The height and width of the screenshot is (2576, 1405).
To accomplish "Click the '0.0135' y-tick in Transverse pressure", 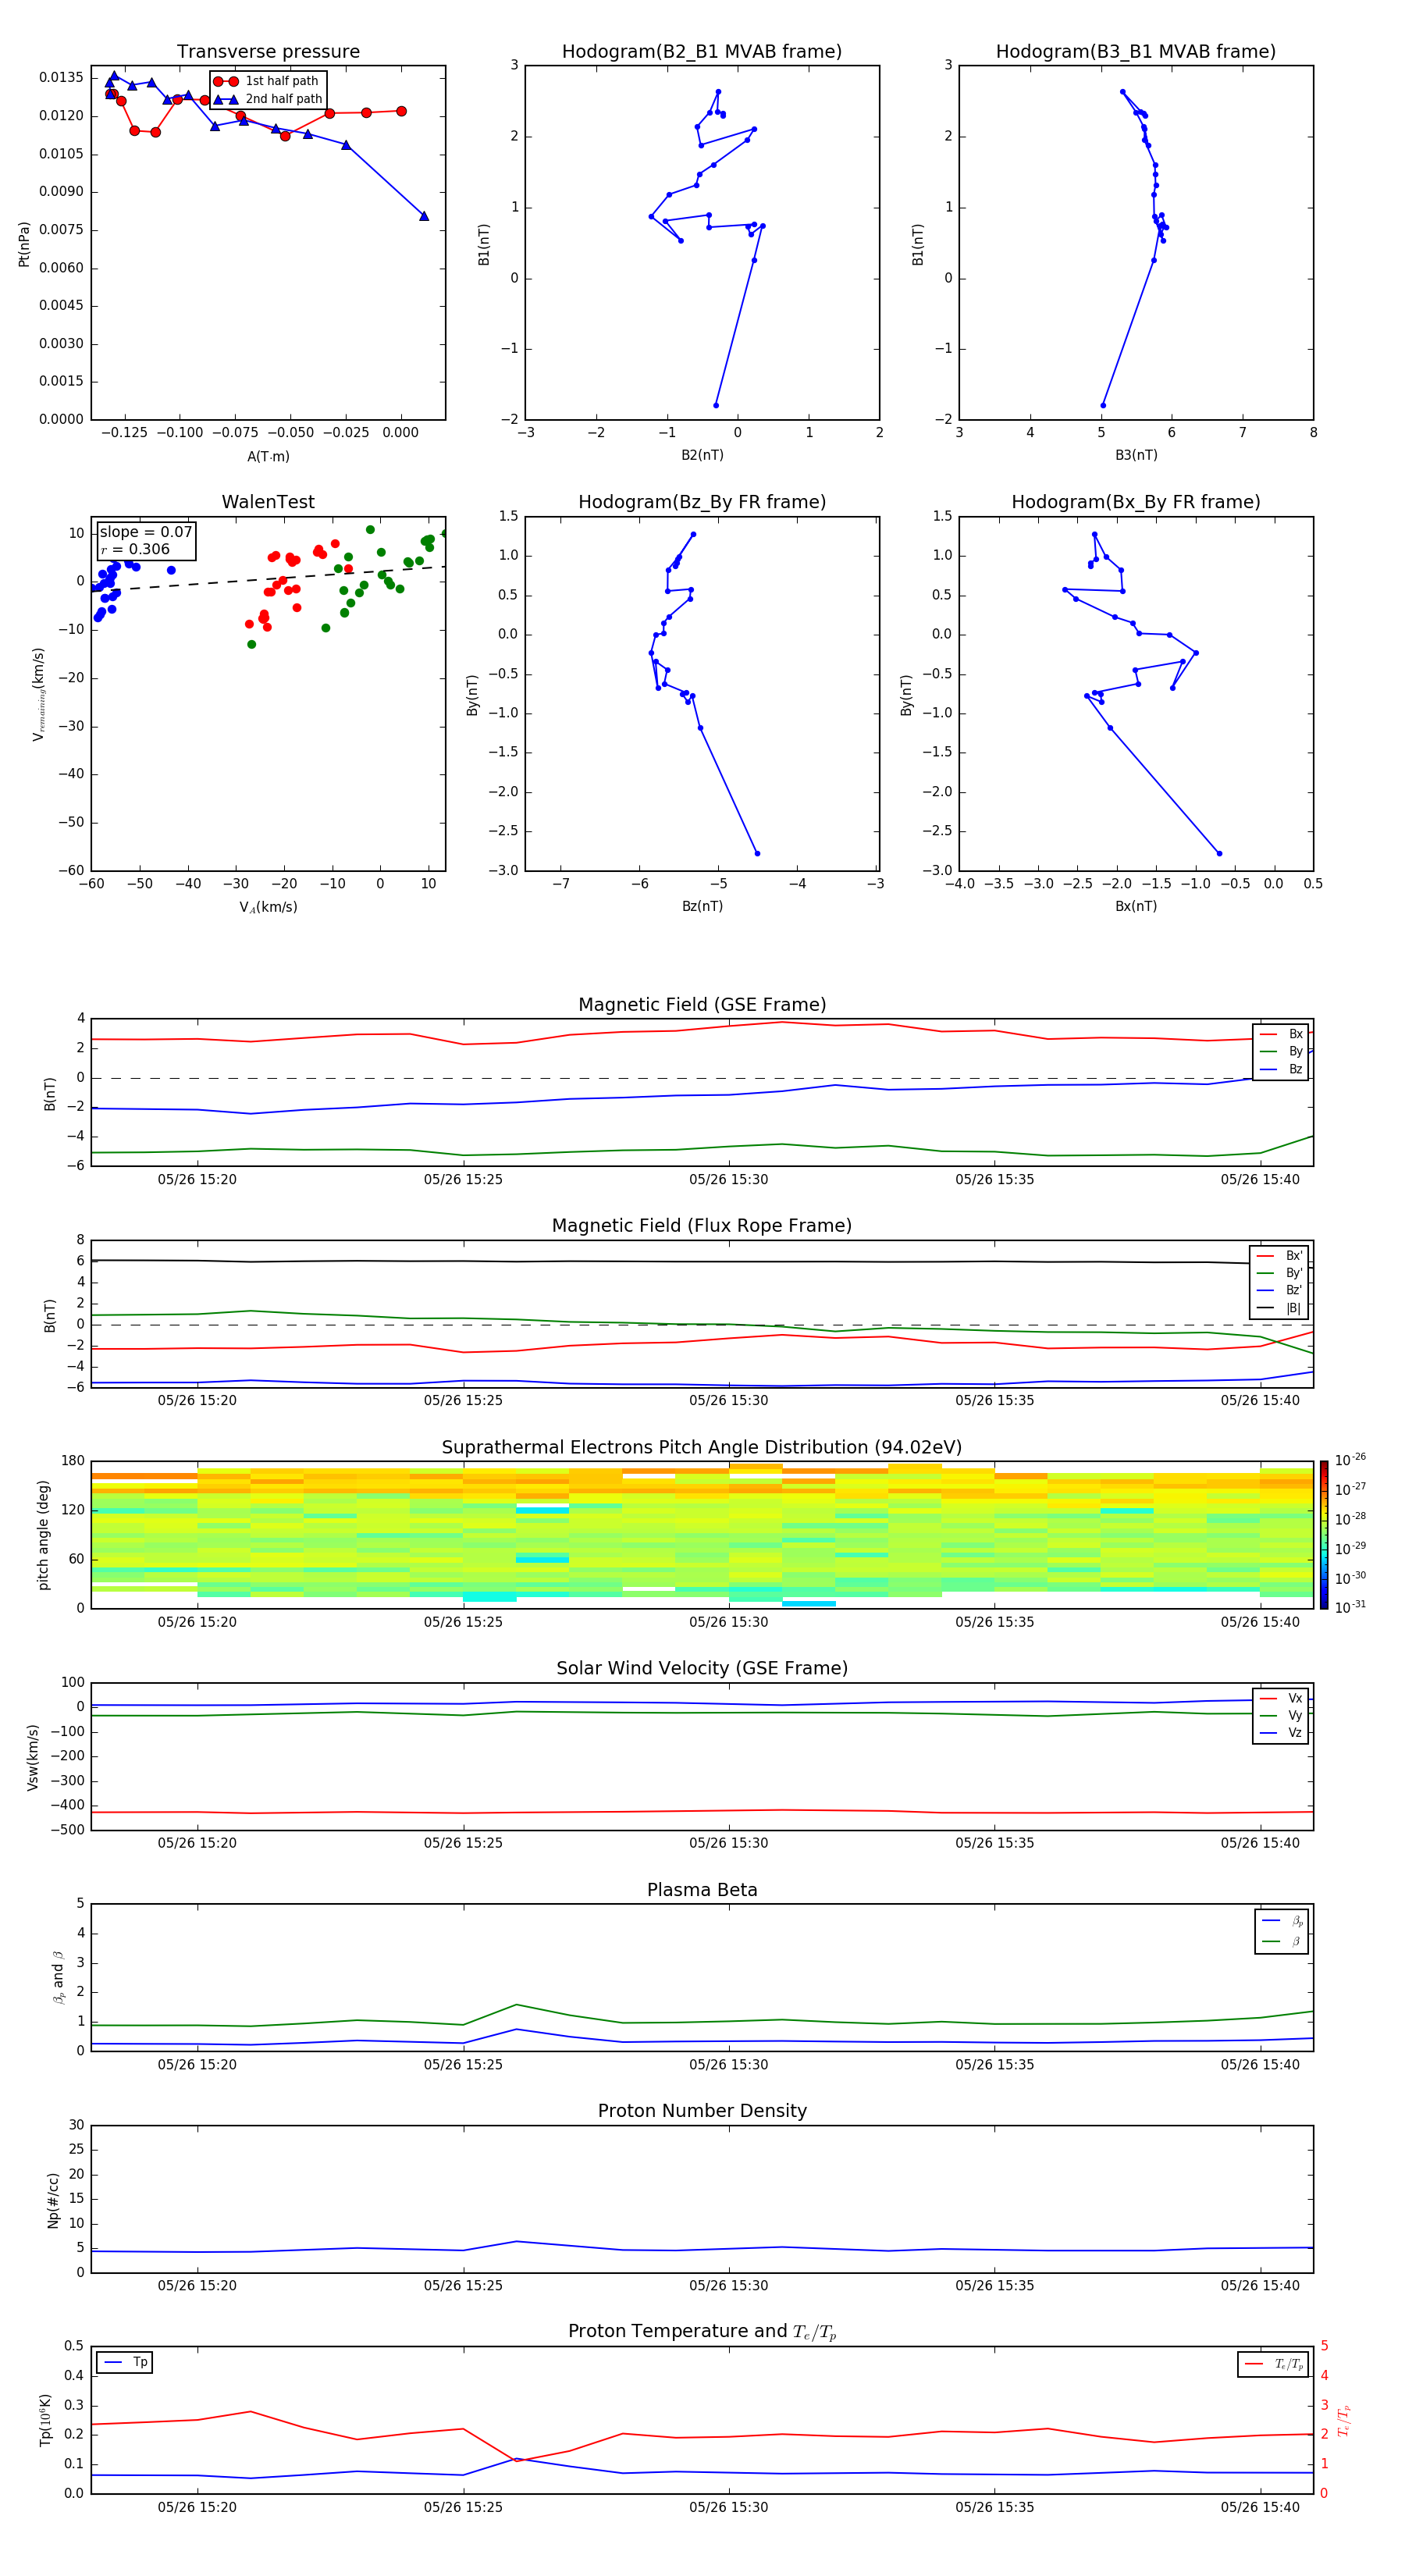I will [61, 77].
